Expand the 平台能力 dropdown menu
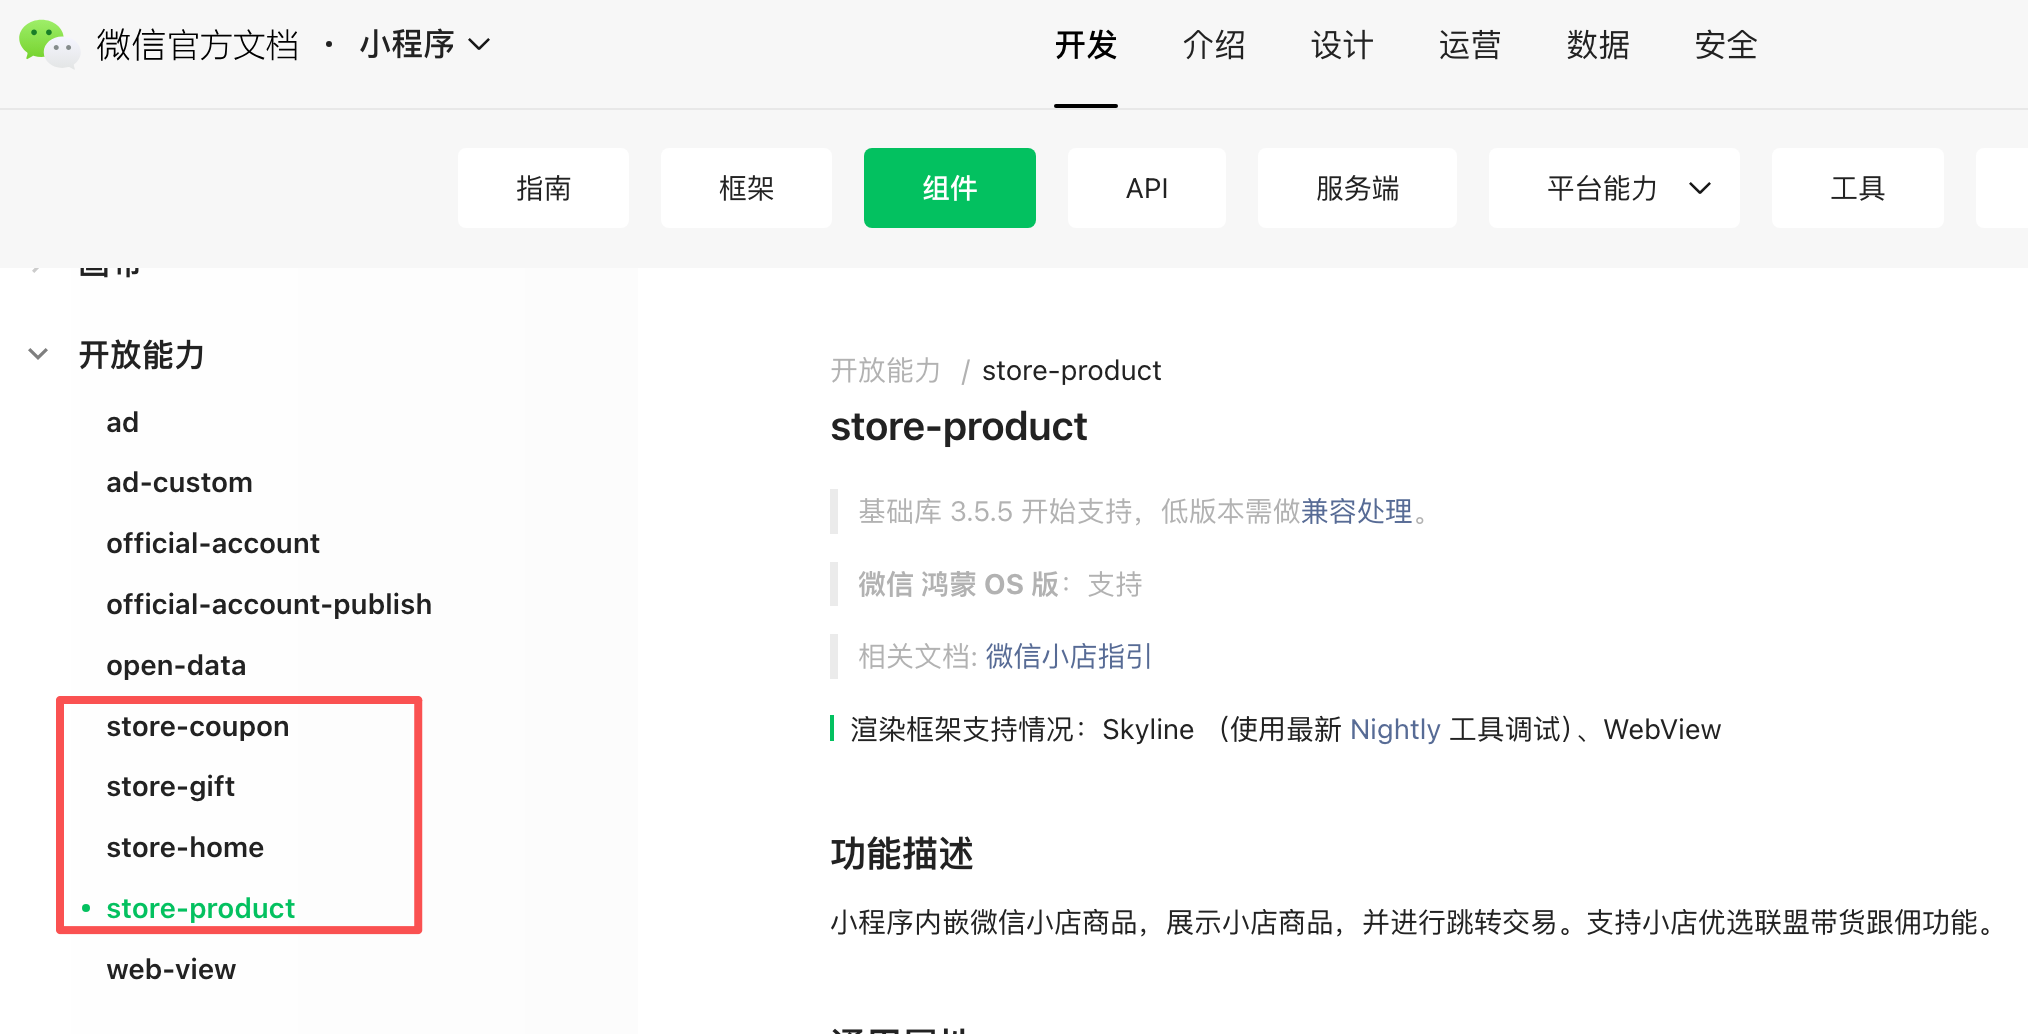Image resolution: width=2028 pixels, height=1034 pixels. click(x=1614, y=188)
